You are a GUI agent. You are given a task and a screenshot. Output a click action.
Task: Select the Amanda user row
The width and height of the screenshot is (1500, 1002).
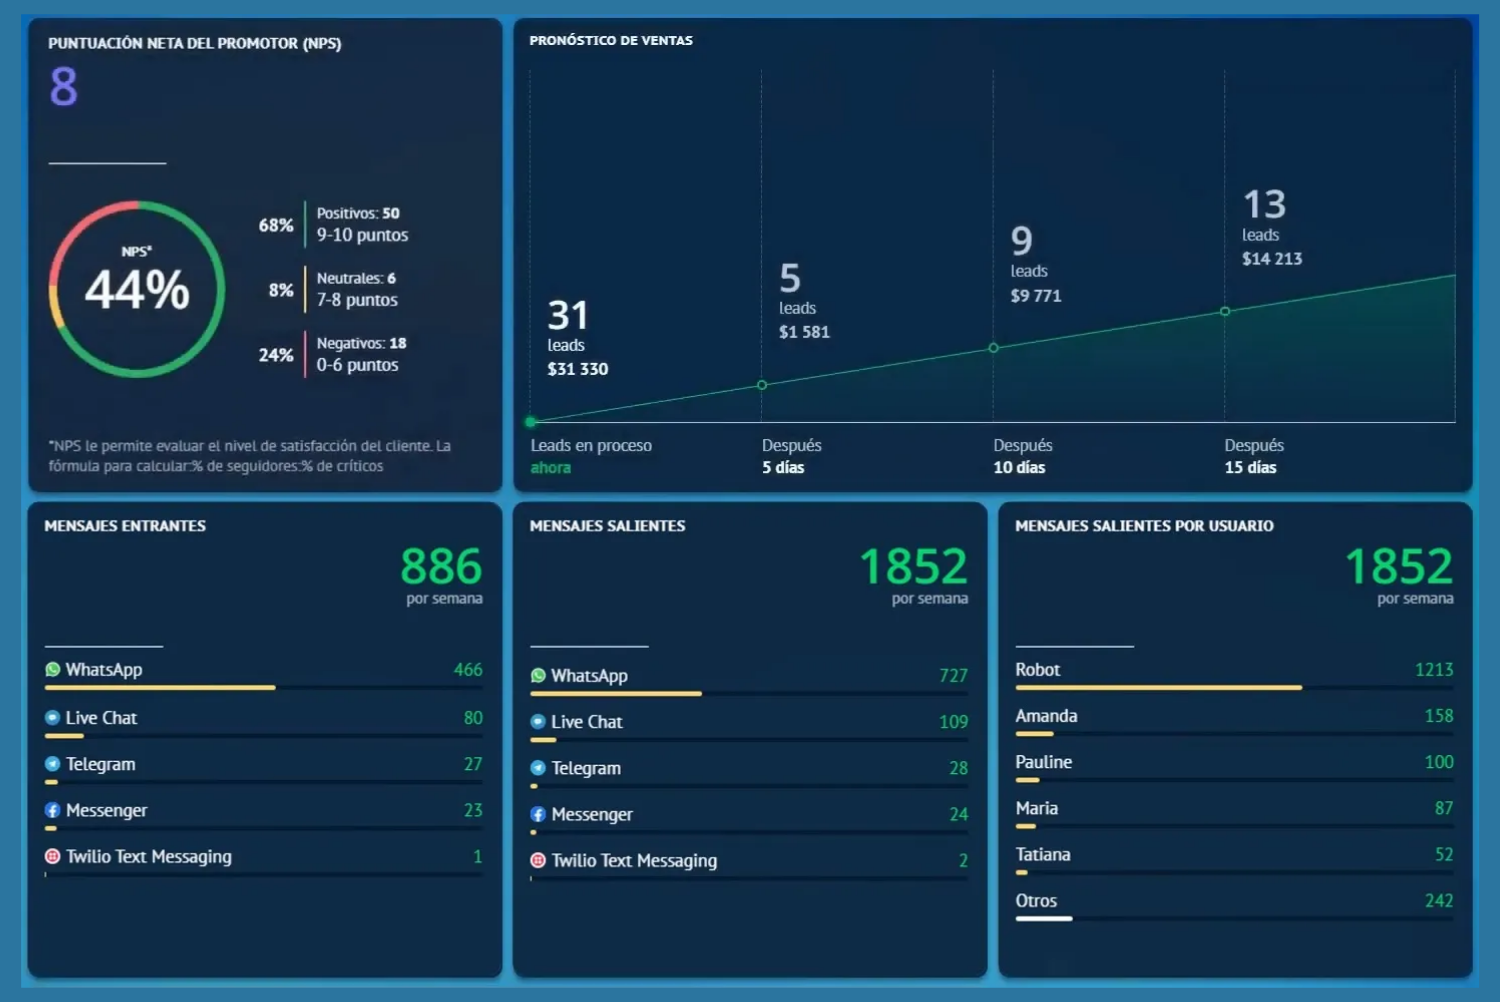point(1235,720)
